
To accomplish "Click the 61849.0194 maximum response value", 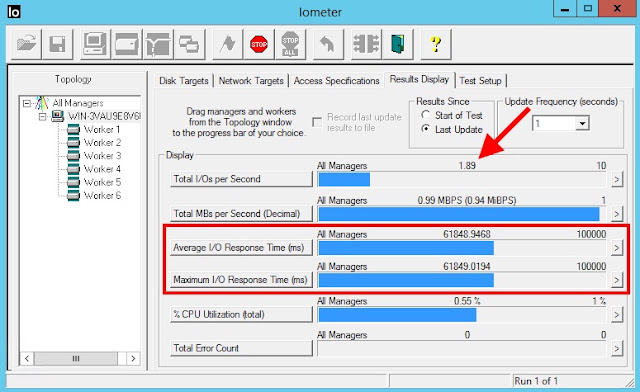I will pyautogui.click(x=467, y=266).
